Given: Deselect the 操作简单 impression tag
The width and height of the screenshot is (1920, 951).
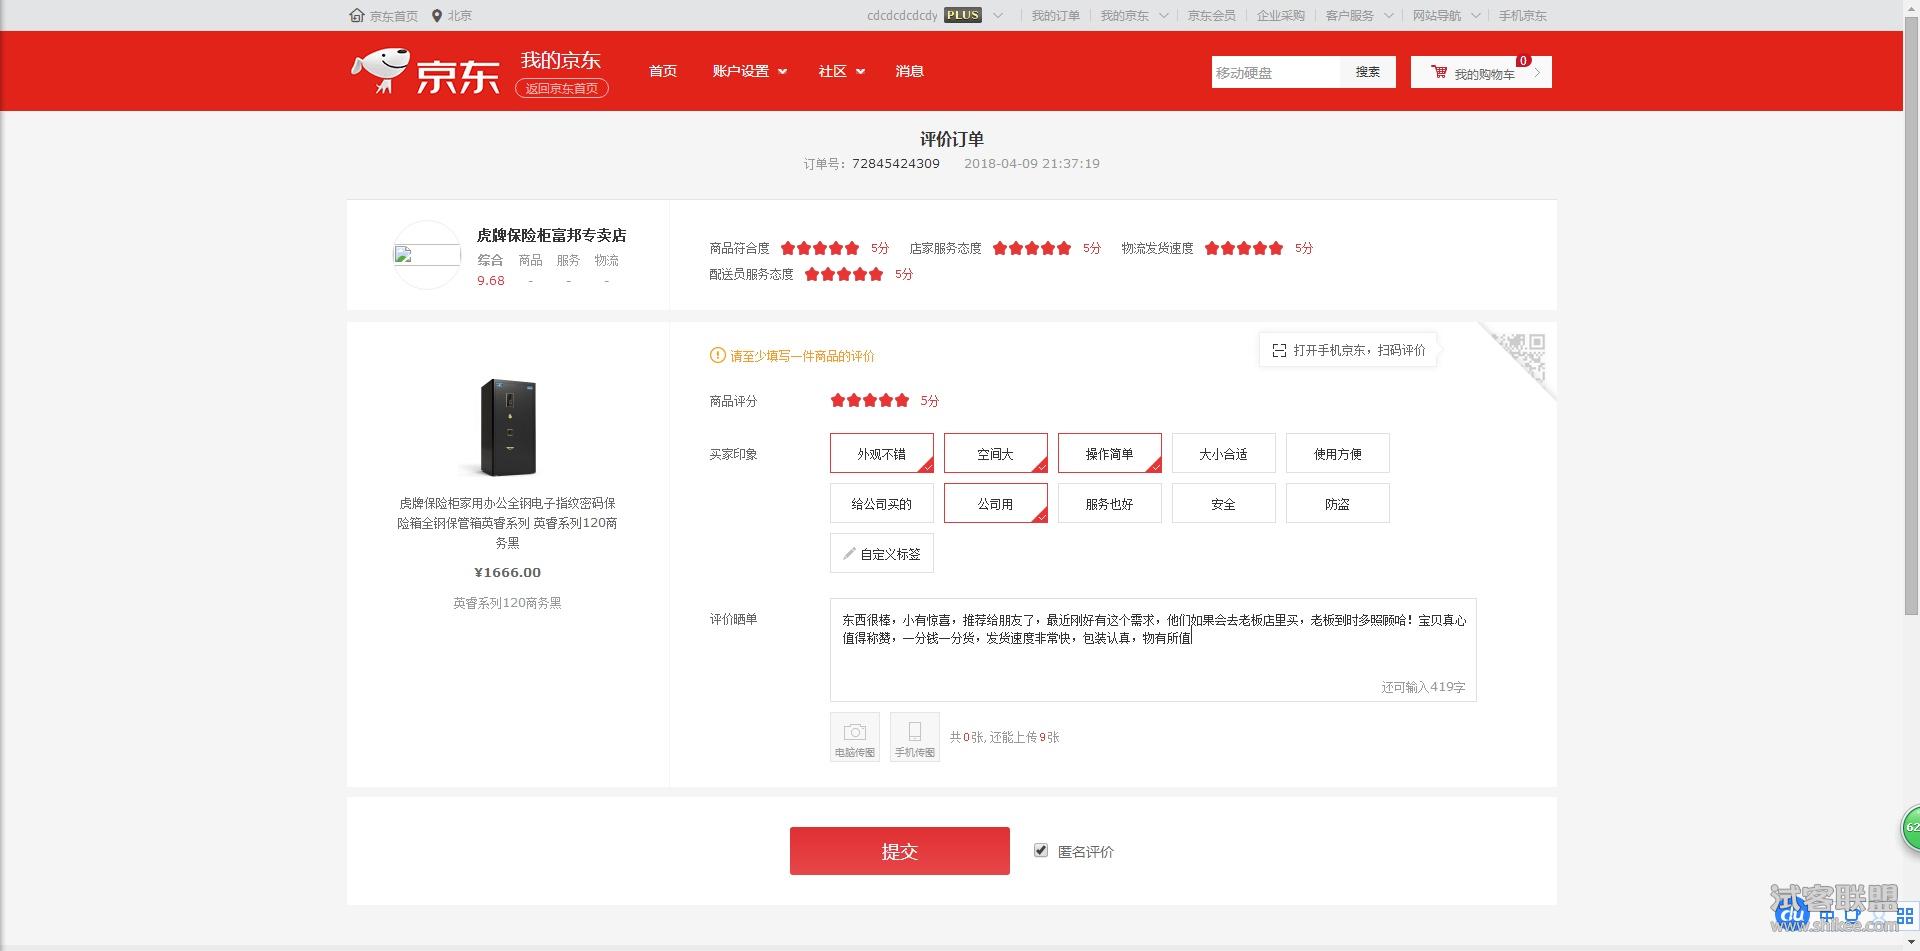Looking at the screenshot, I should (x=1110, y=453).
